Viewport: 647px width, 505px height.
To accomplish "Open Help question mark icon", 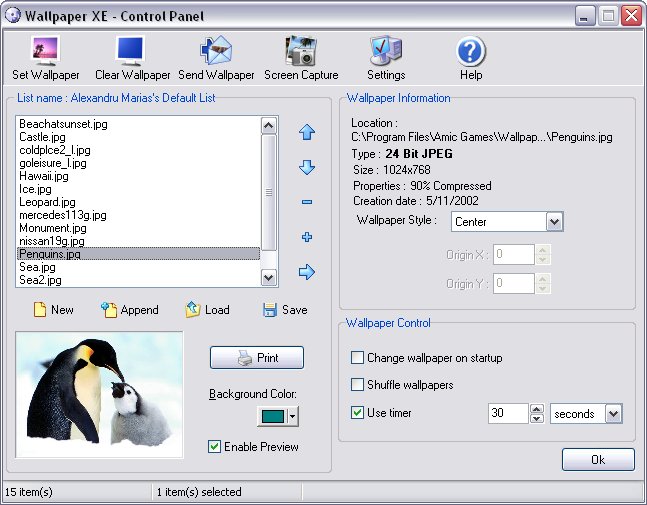I will (471, 51).
